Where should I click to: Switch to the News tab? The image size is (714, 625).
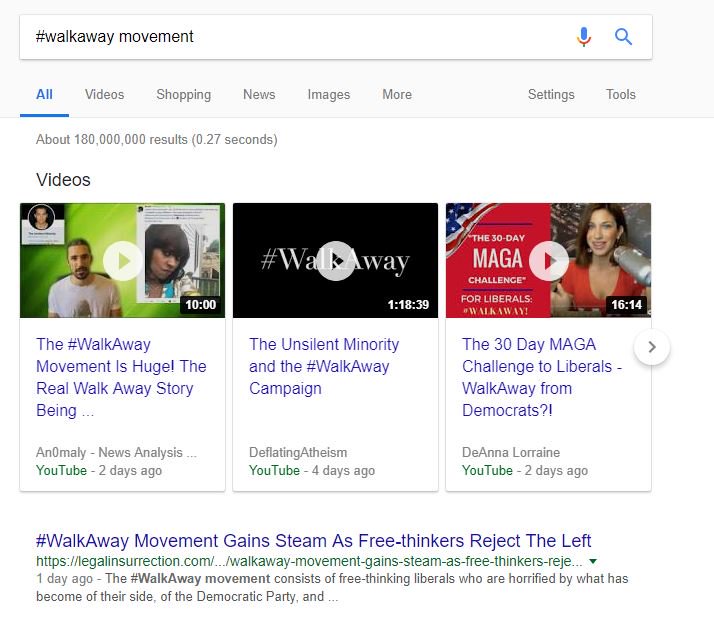pos(259,94)
